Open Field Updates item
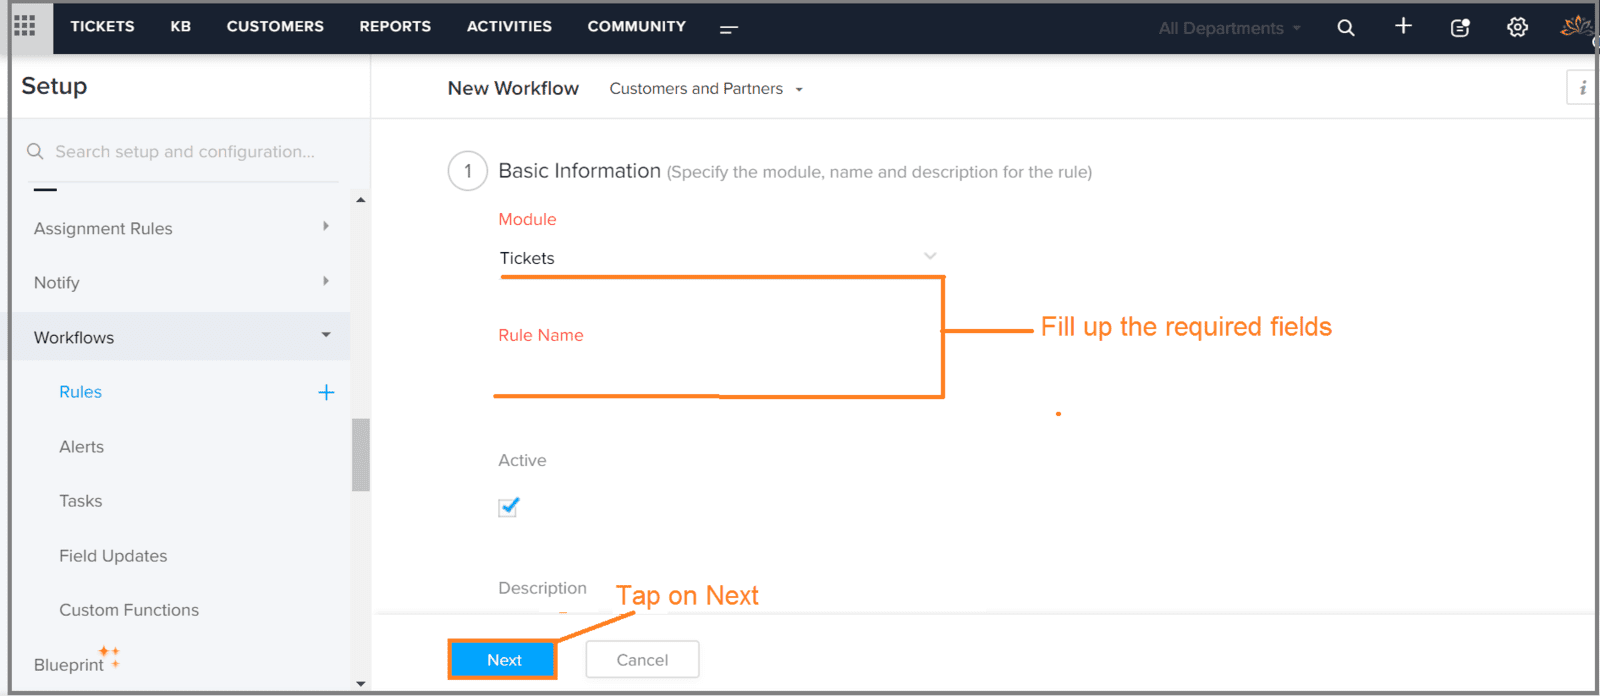 pyautogui.click(x=113, y=556)
